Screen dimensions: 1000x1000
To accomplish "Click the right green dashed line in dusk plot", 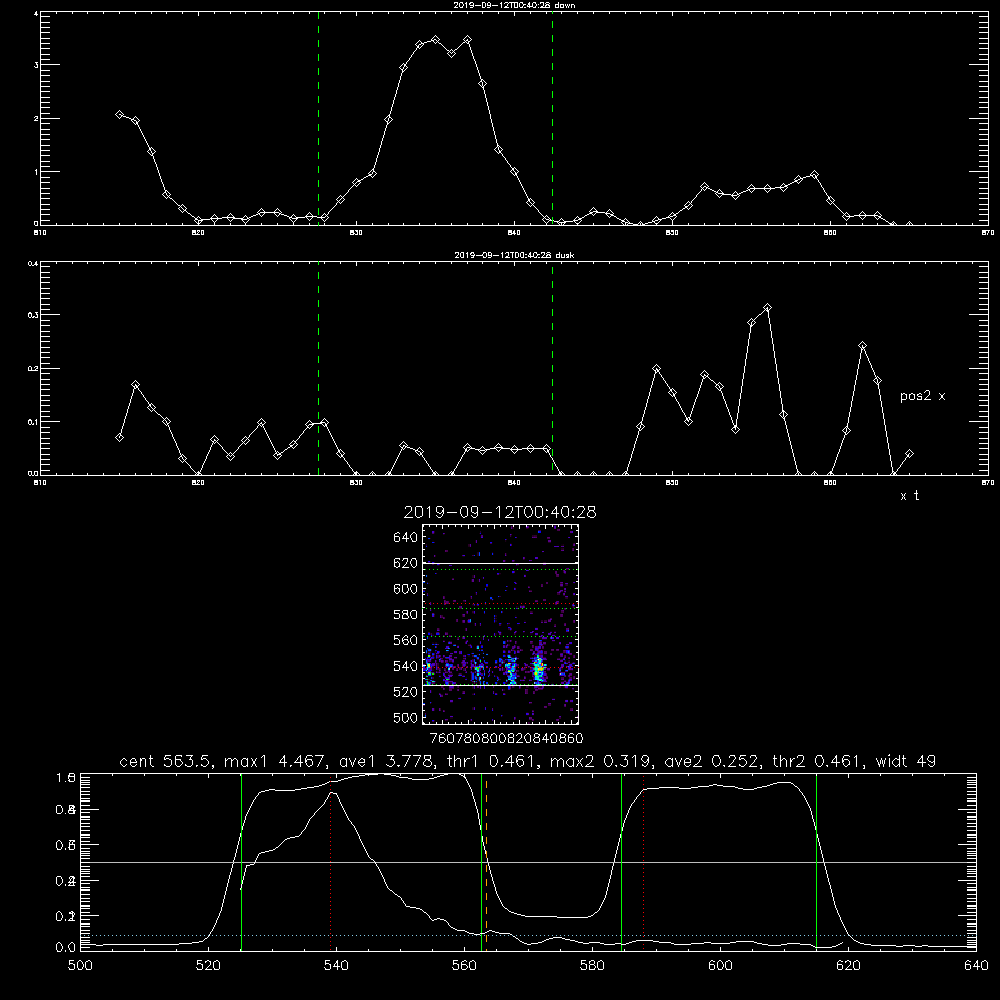I will (x=552, y=369).
